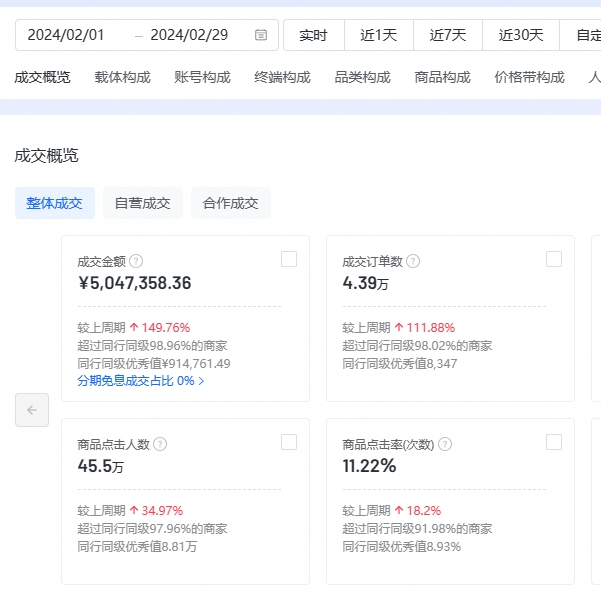Select 实时 time range option

(x=313, y=35)
